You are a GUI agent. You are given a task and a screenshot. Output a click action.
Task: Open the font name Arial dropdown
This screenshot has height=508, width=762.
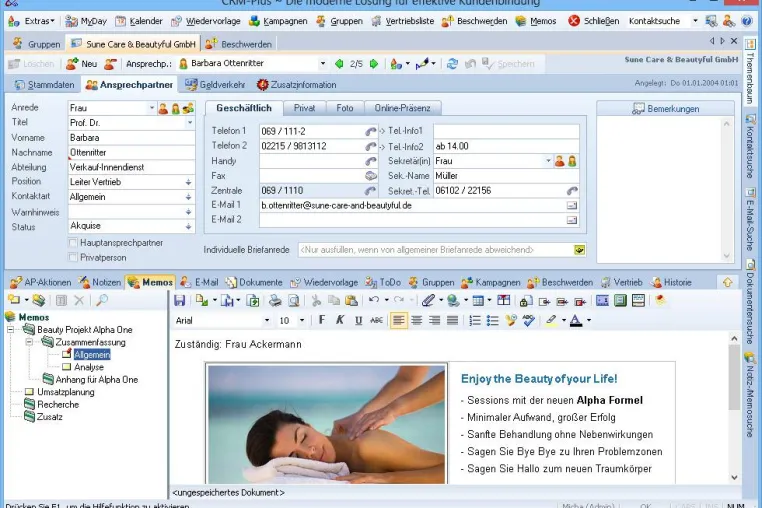click(x=266, y=320)
